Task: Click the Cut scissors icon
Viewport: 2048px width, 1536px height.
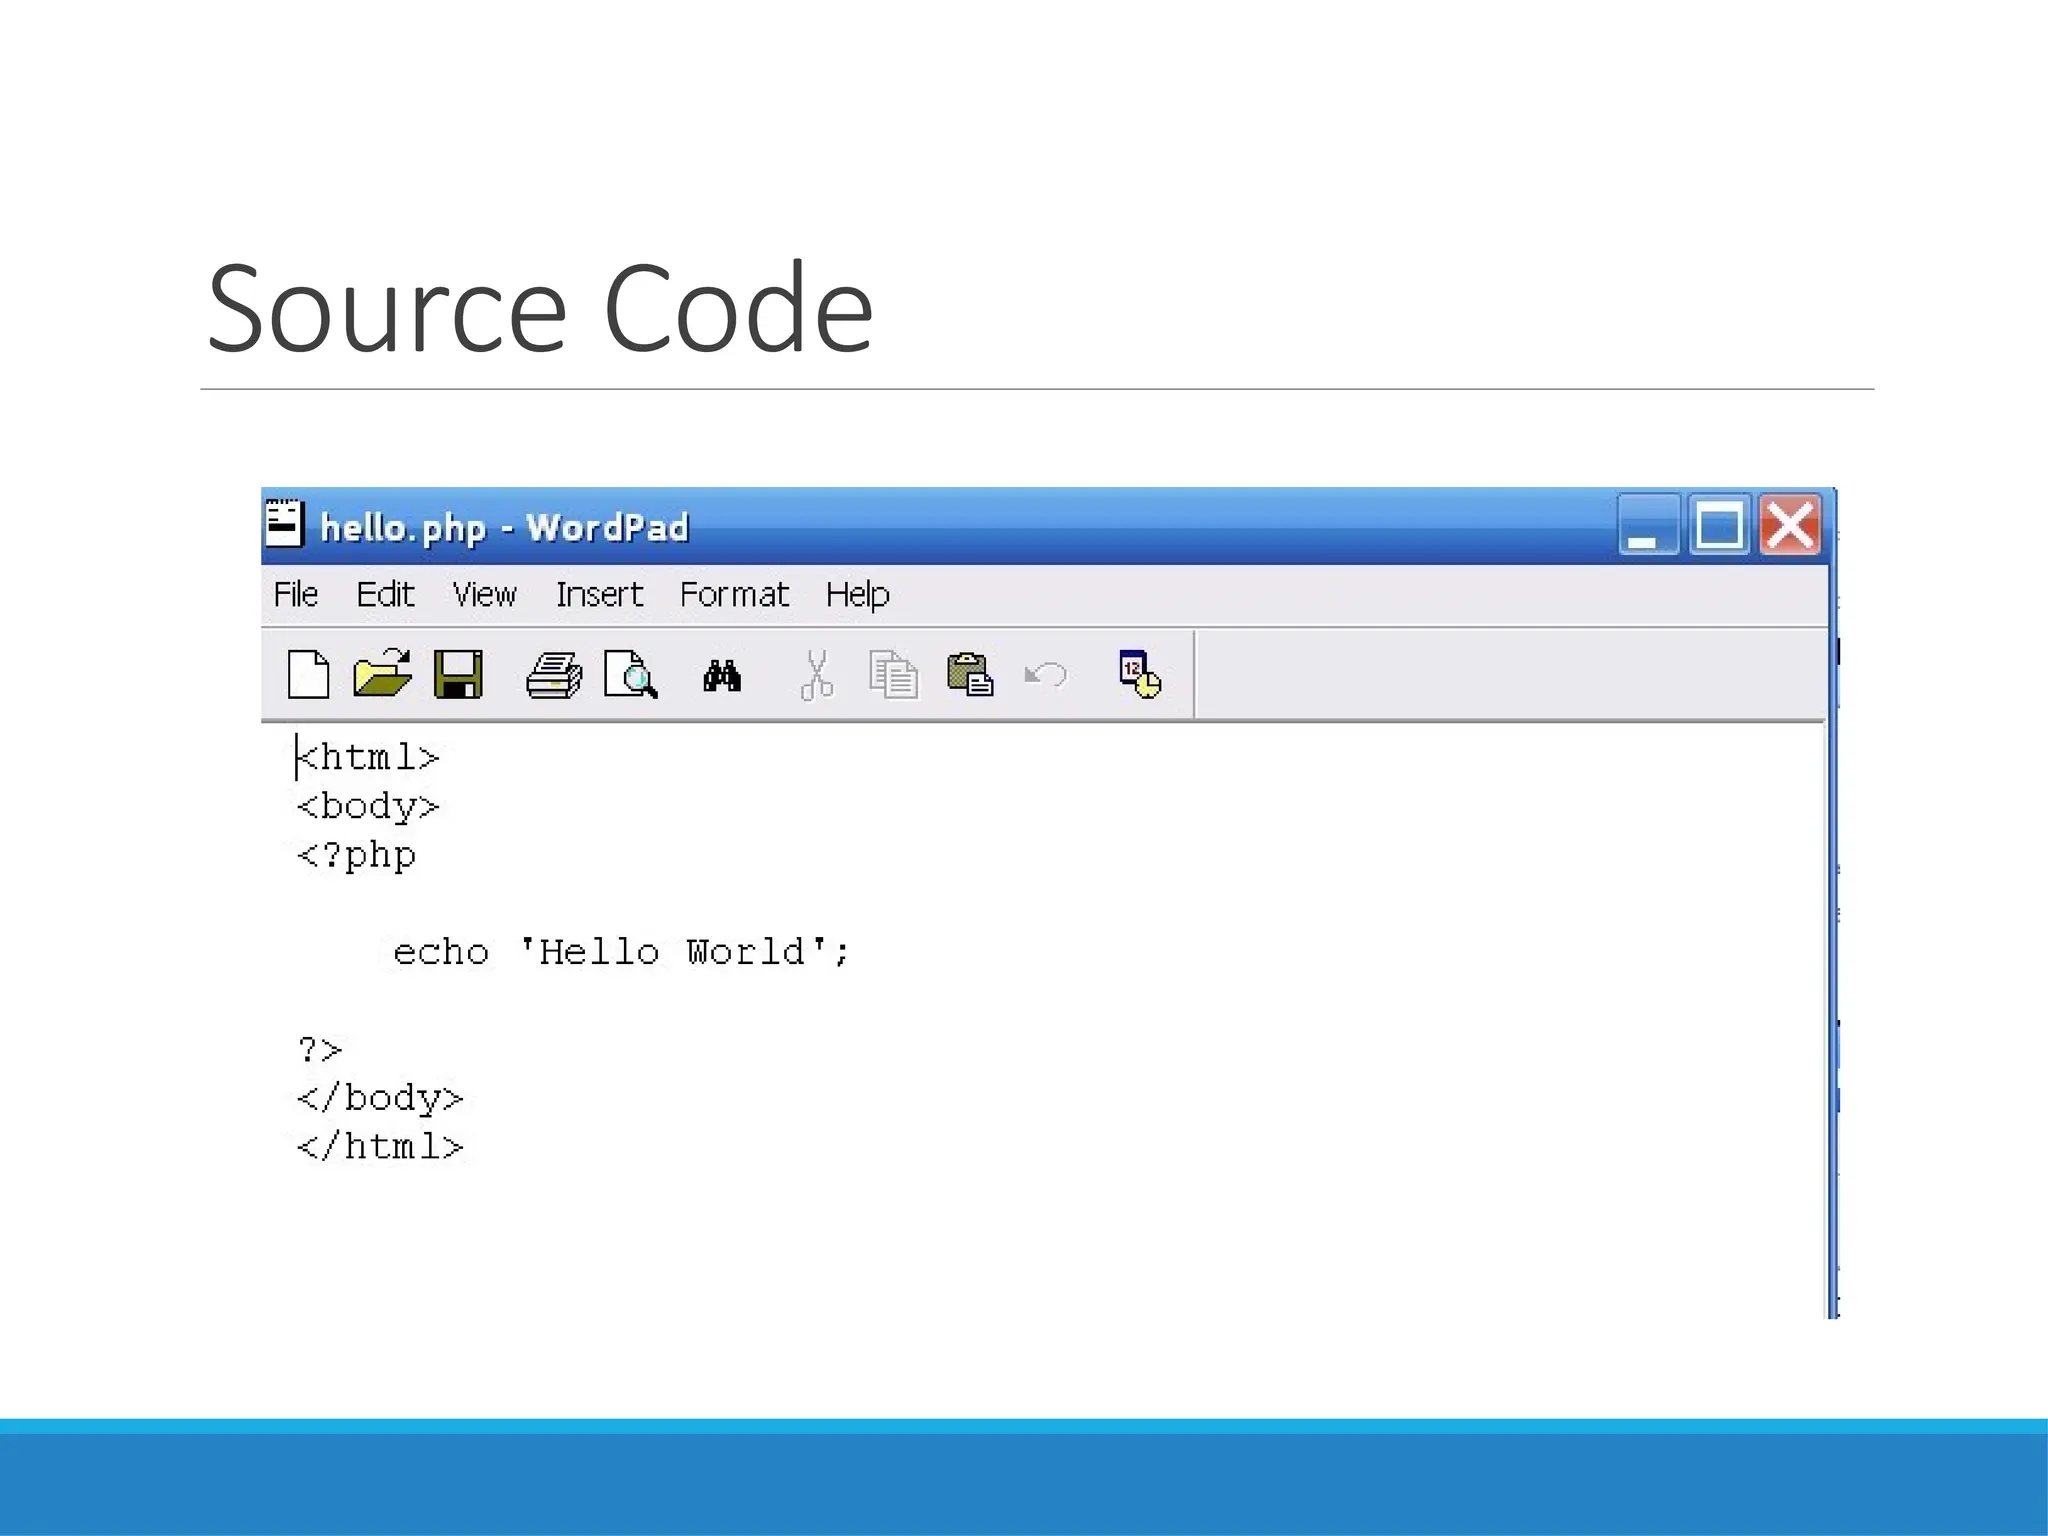Action: [x=816, y=675]
